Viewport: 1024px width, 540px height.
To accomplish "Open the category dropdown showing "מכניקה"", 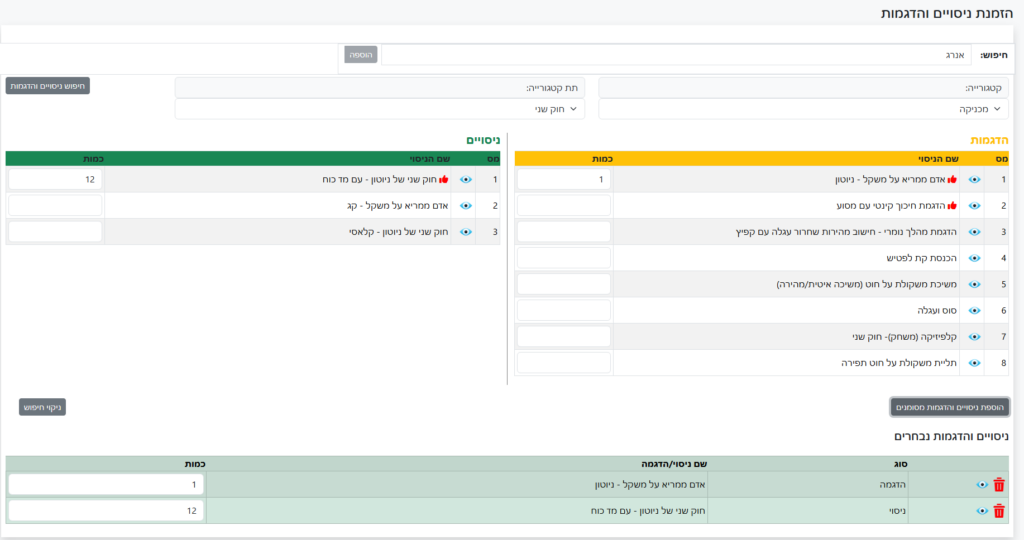I will point(803,108).
